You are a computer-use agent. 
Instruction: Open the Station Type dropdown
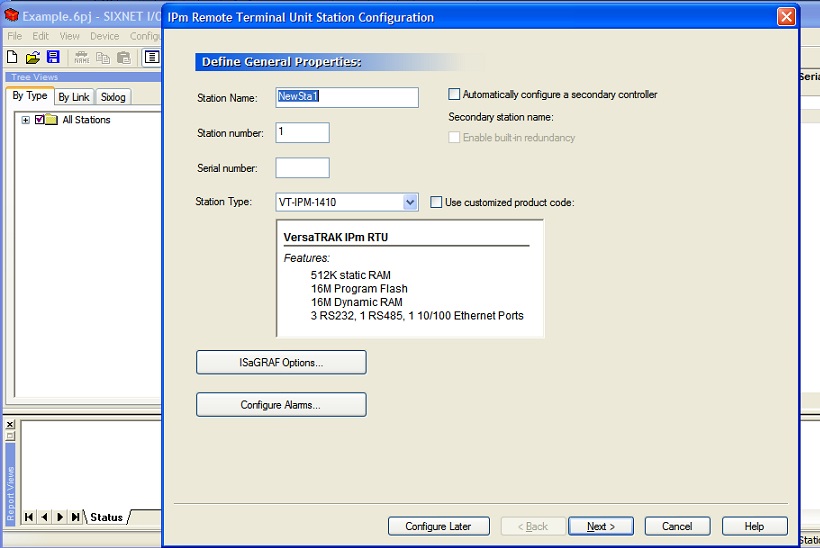(411, 202)
